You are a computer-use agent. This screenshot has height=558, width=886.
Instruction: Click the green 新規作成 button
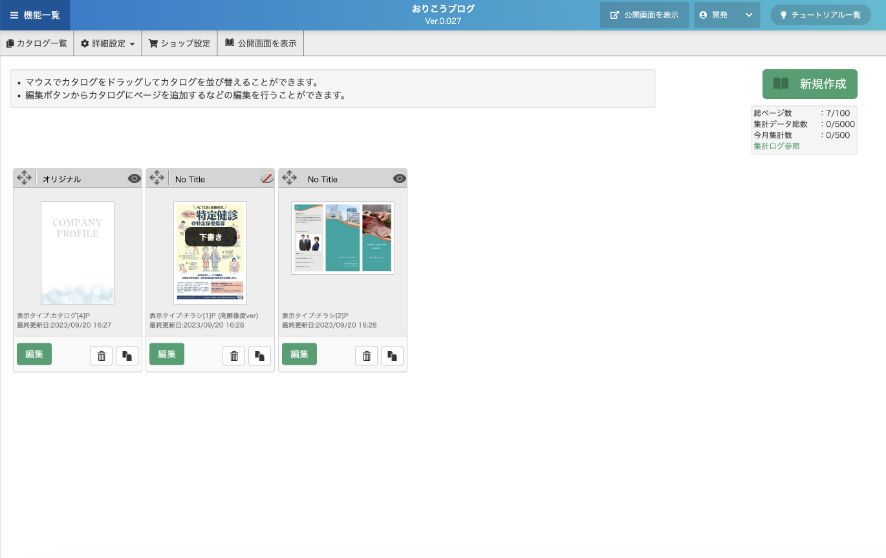tap(809, 84)
